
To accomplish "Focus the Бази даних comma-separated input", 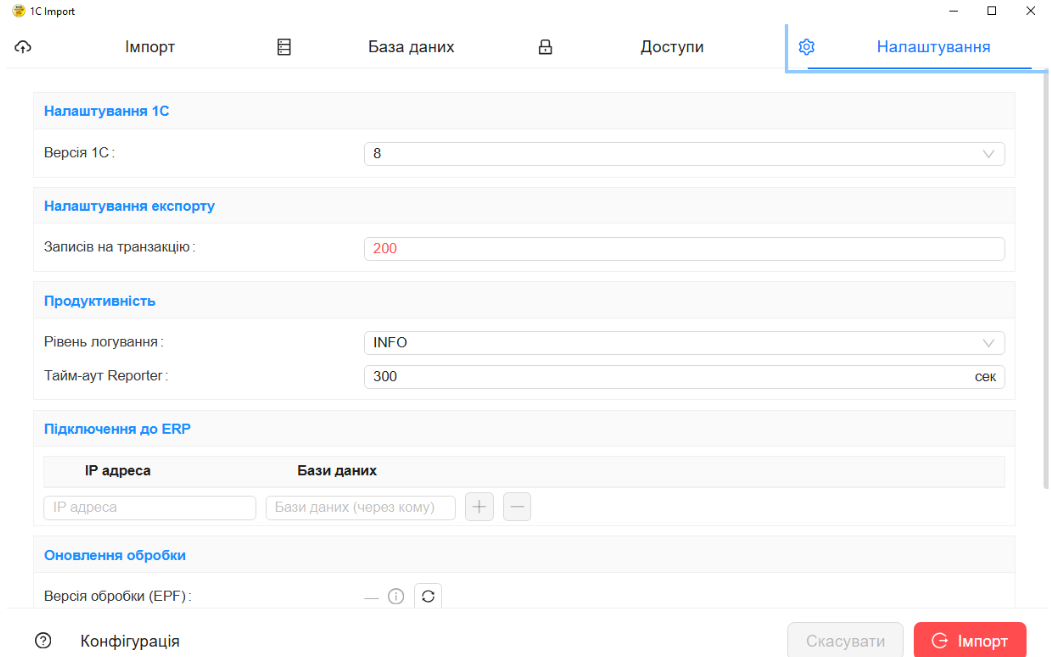I will [x=361, y=507].
